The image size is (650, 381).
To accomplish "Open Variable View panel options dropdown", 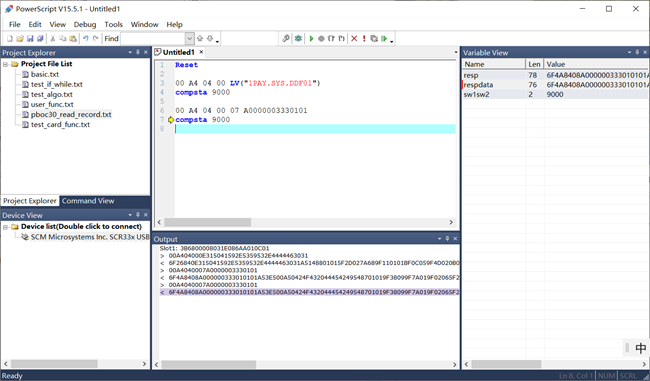I will pos(629,52).
